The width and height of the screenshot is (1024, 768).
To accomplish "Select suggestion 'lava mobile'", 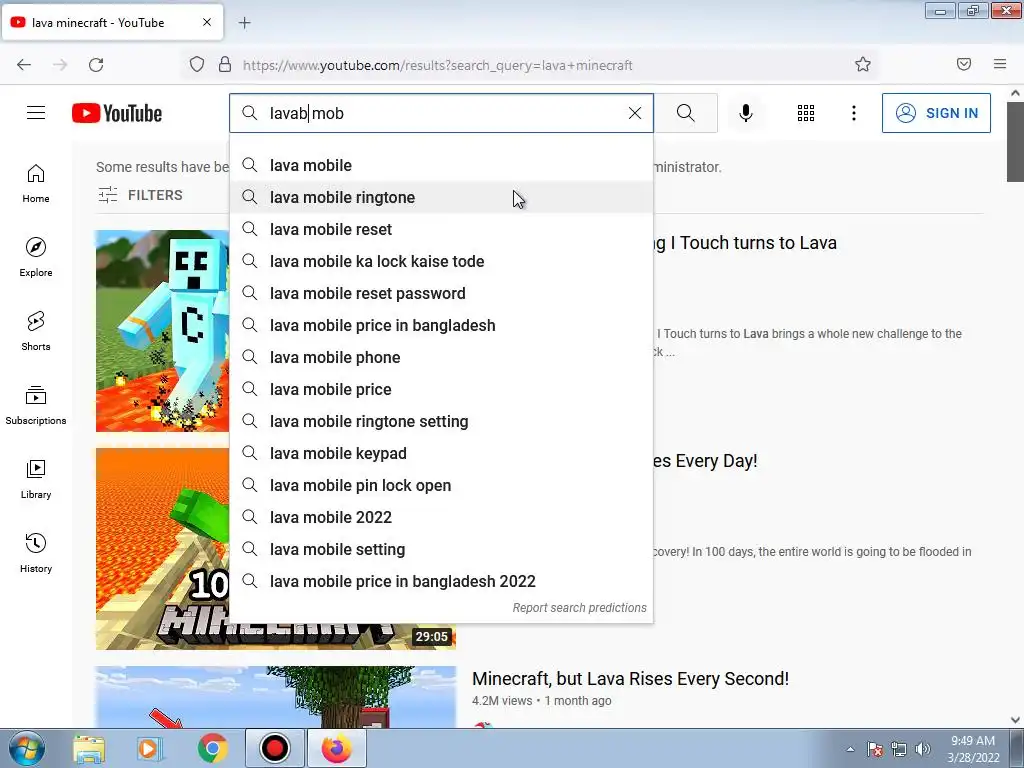I will [441, 165].
